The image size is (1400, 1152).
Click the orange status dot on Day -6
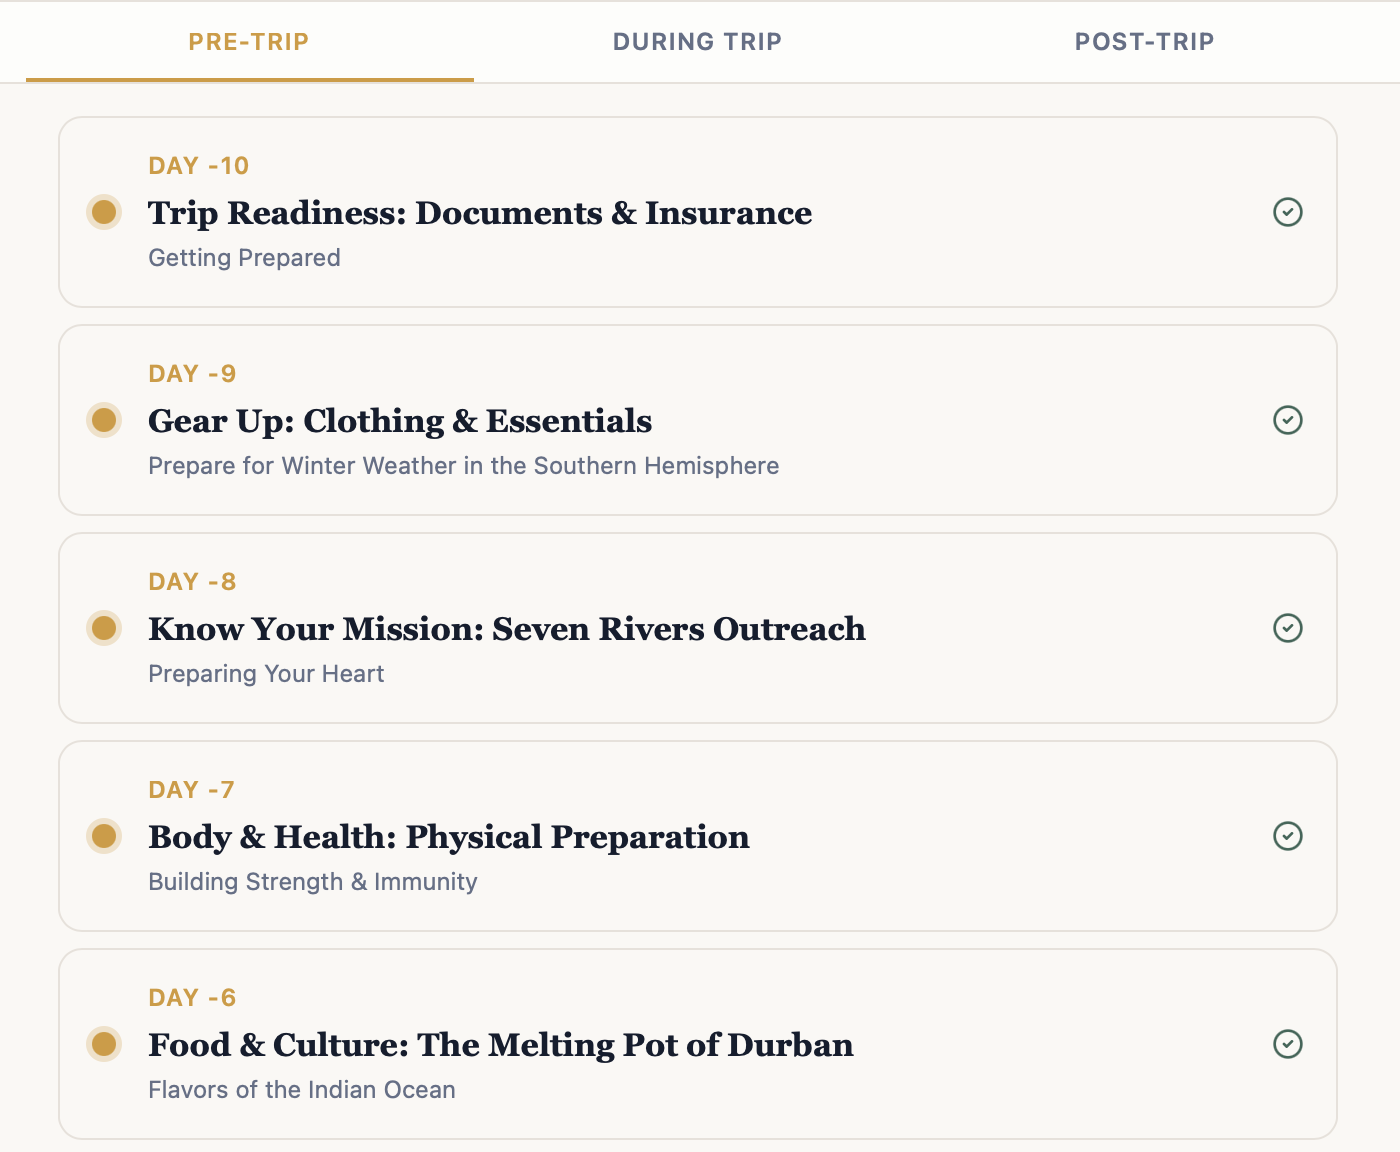103,1045
